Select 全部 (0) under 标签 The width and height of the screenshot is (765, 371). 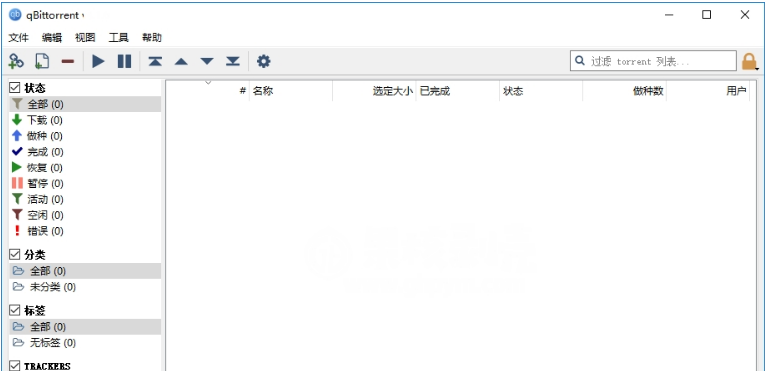(x=85, y=327)
